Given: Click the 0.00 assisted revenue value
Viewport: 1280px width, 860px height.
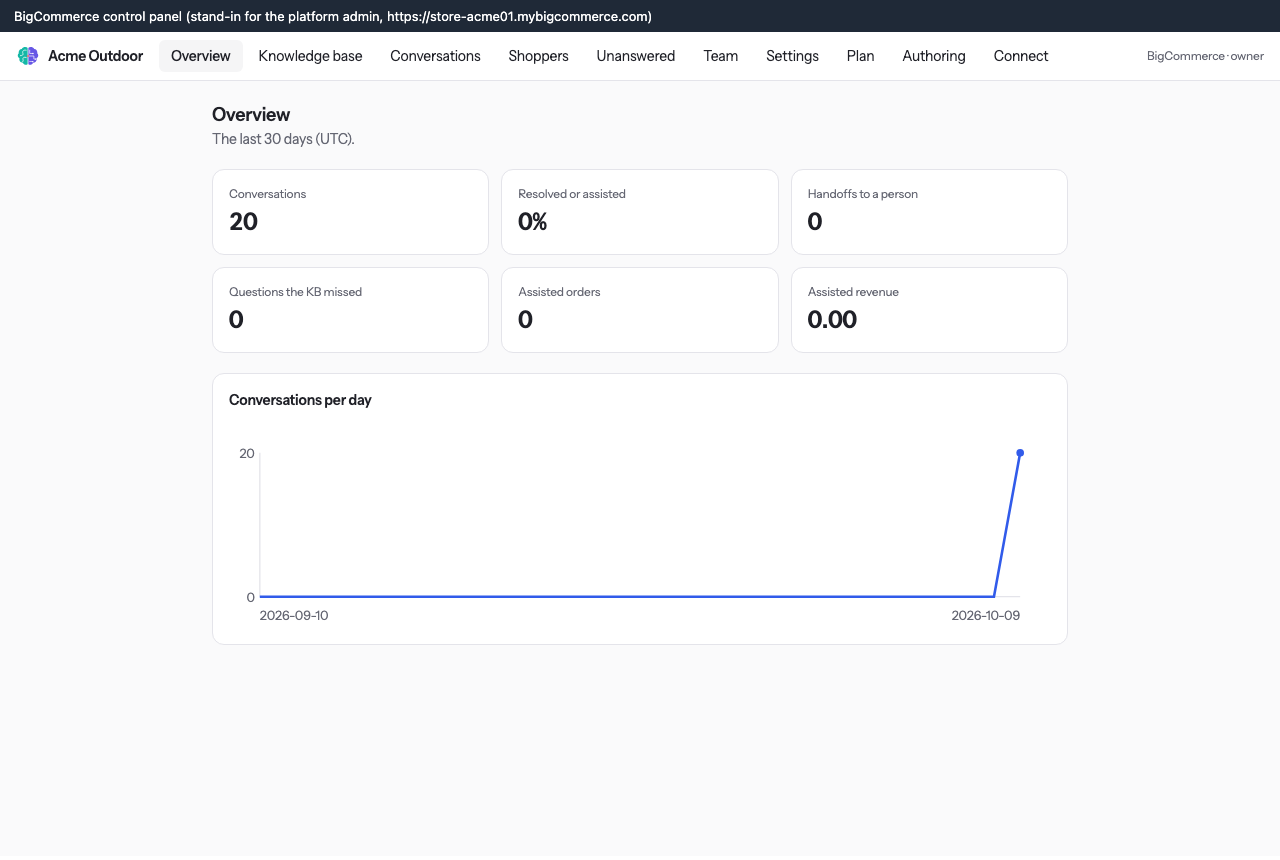Looking at the screenshot, I should 832,320.
